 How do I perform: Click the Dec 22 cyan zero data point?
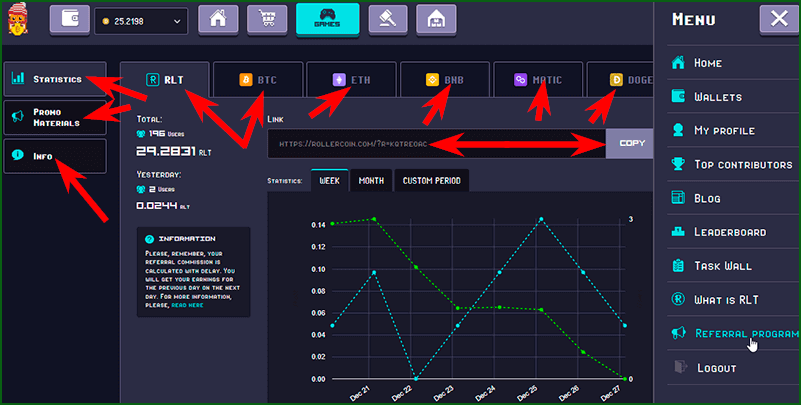pos(416,379)
